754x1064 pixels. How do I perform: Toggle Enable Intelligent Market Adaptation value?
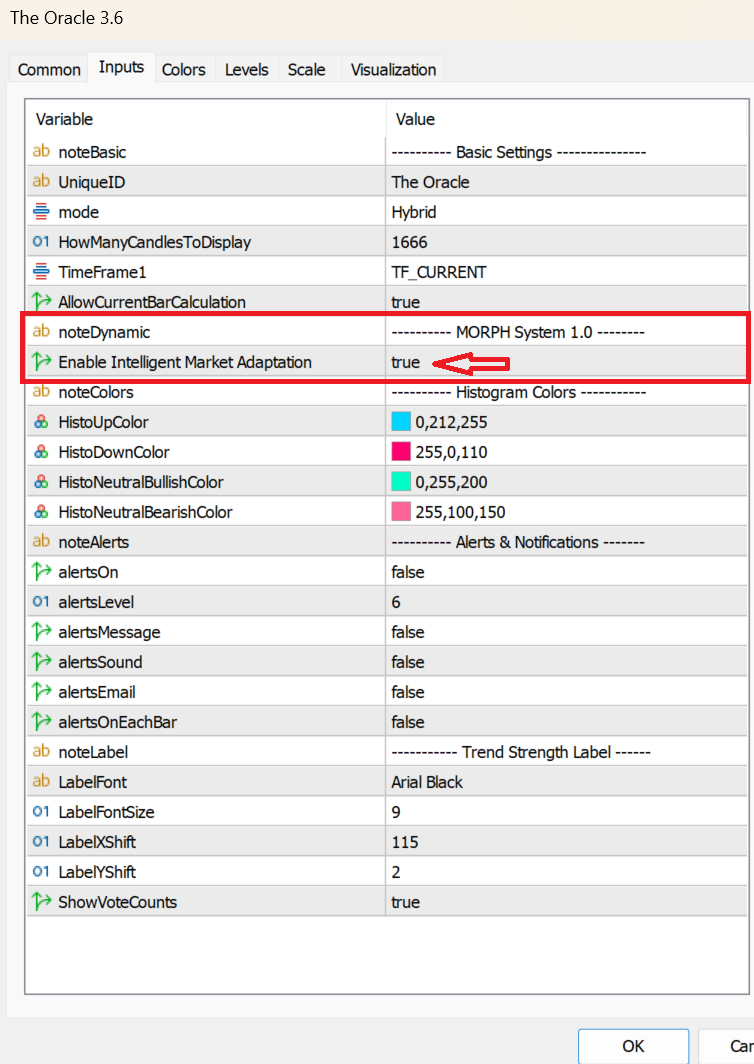(406, 362)
